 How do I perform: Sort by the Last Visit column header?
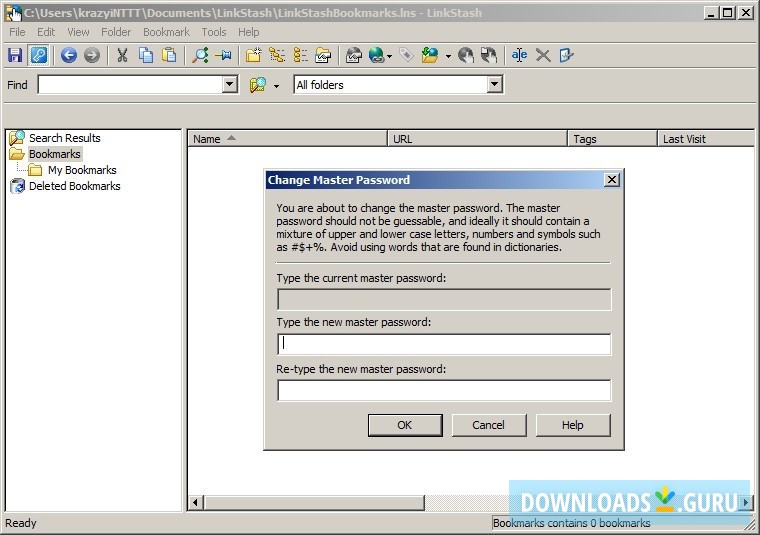(706, 139)
